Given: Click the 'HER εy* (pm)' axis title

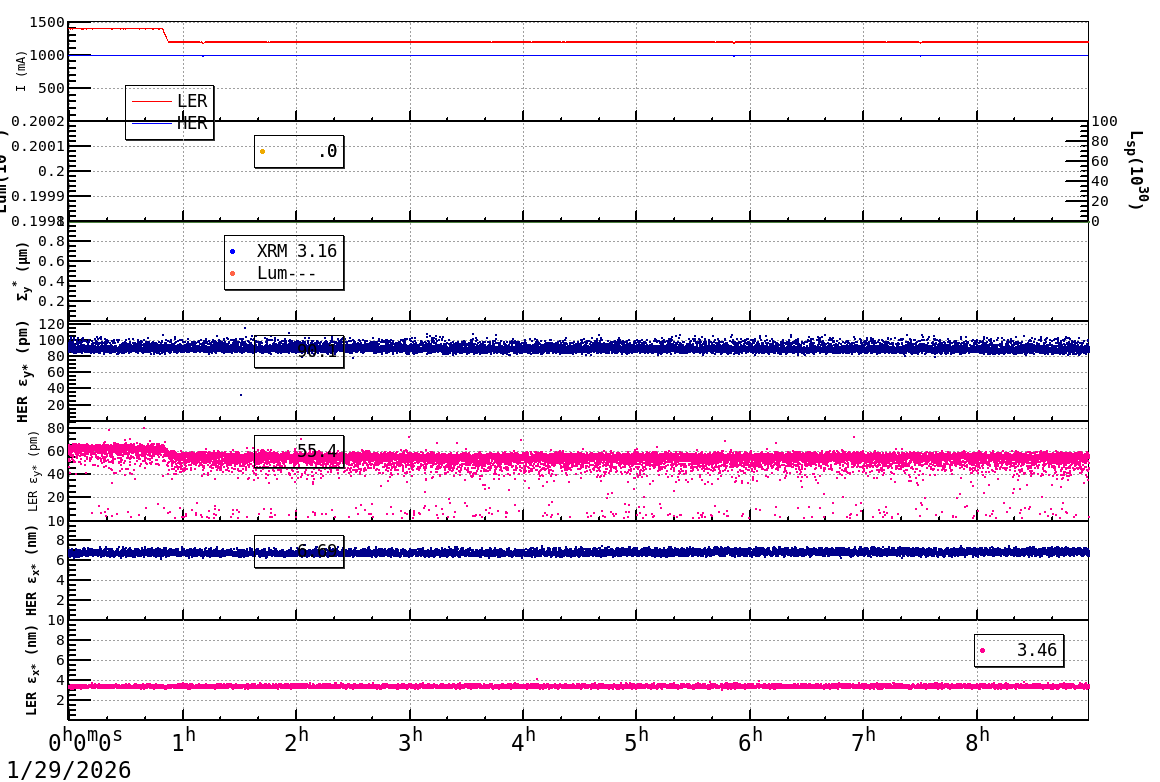Looking at the screenshot, I should click(x=24, y=371).
